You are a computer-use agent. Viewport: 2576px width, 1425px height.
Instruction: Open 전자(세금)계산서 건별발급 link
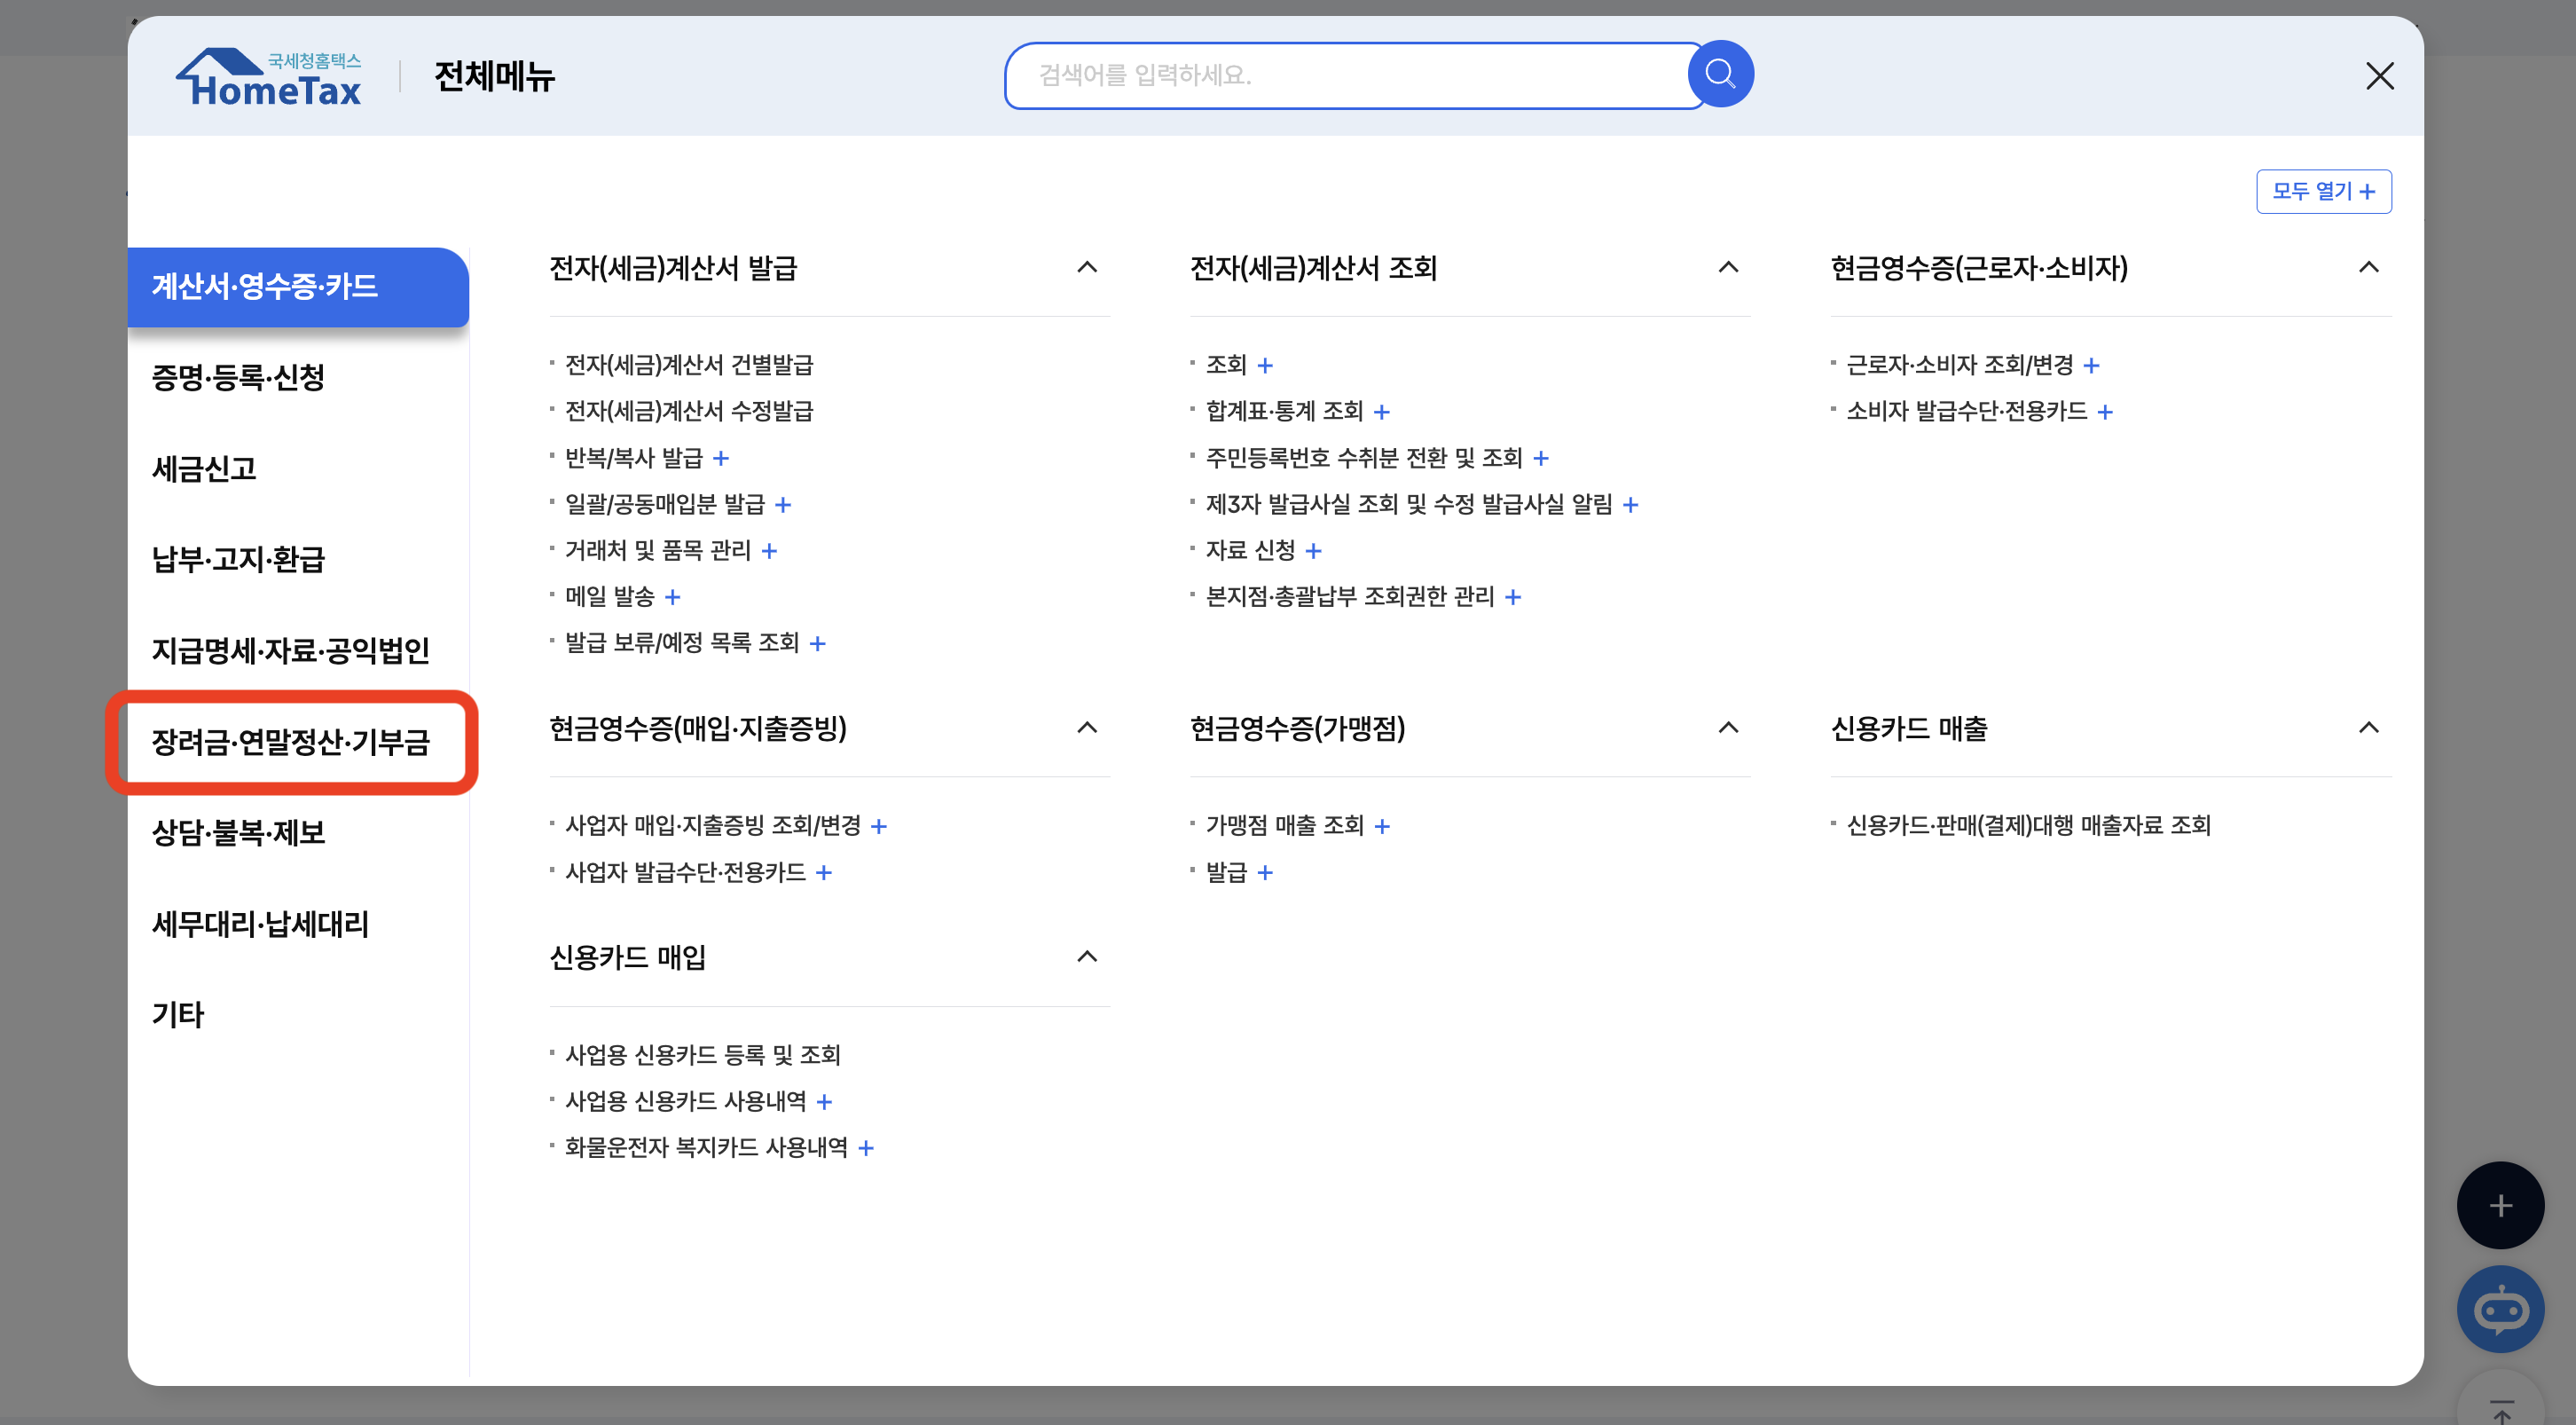click(x=689, y=365)
